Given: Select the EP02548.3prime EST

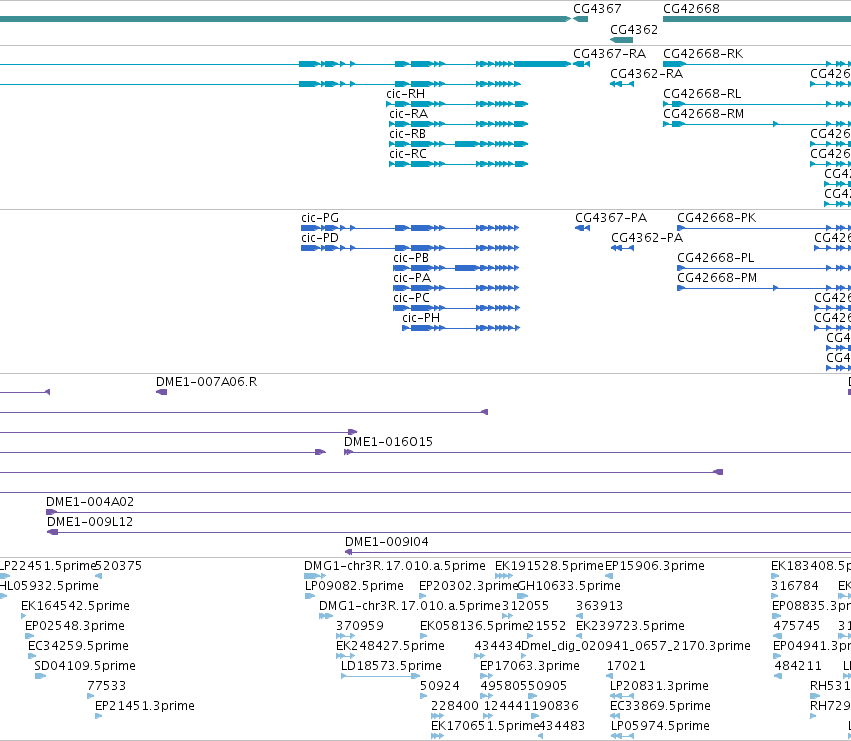Looking at the screenshot, I should [x=29, y=636].
